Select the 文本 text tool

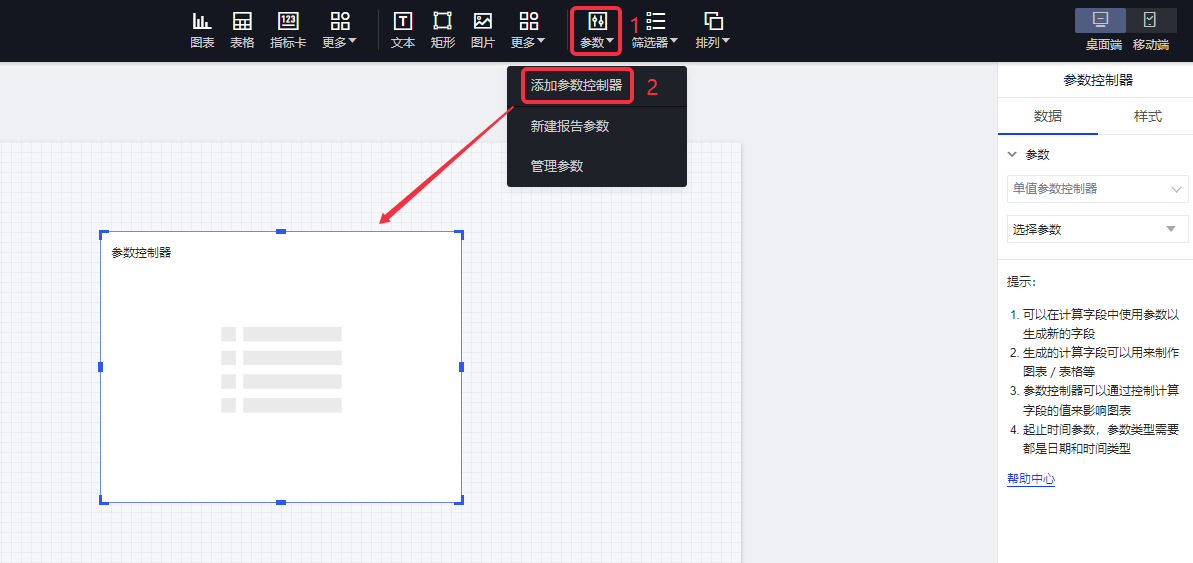403,30
